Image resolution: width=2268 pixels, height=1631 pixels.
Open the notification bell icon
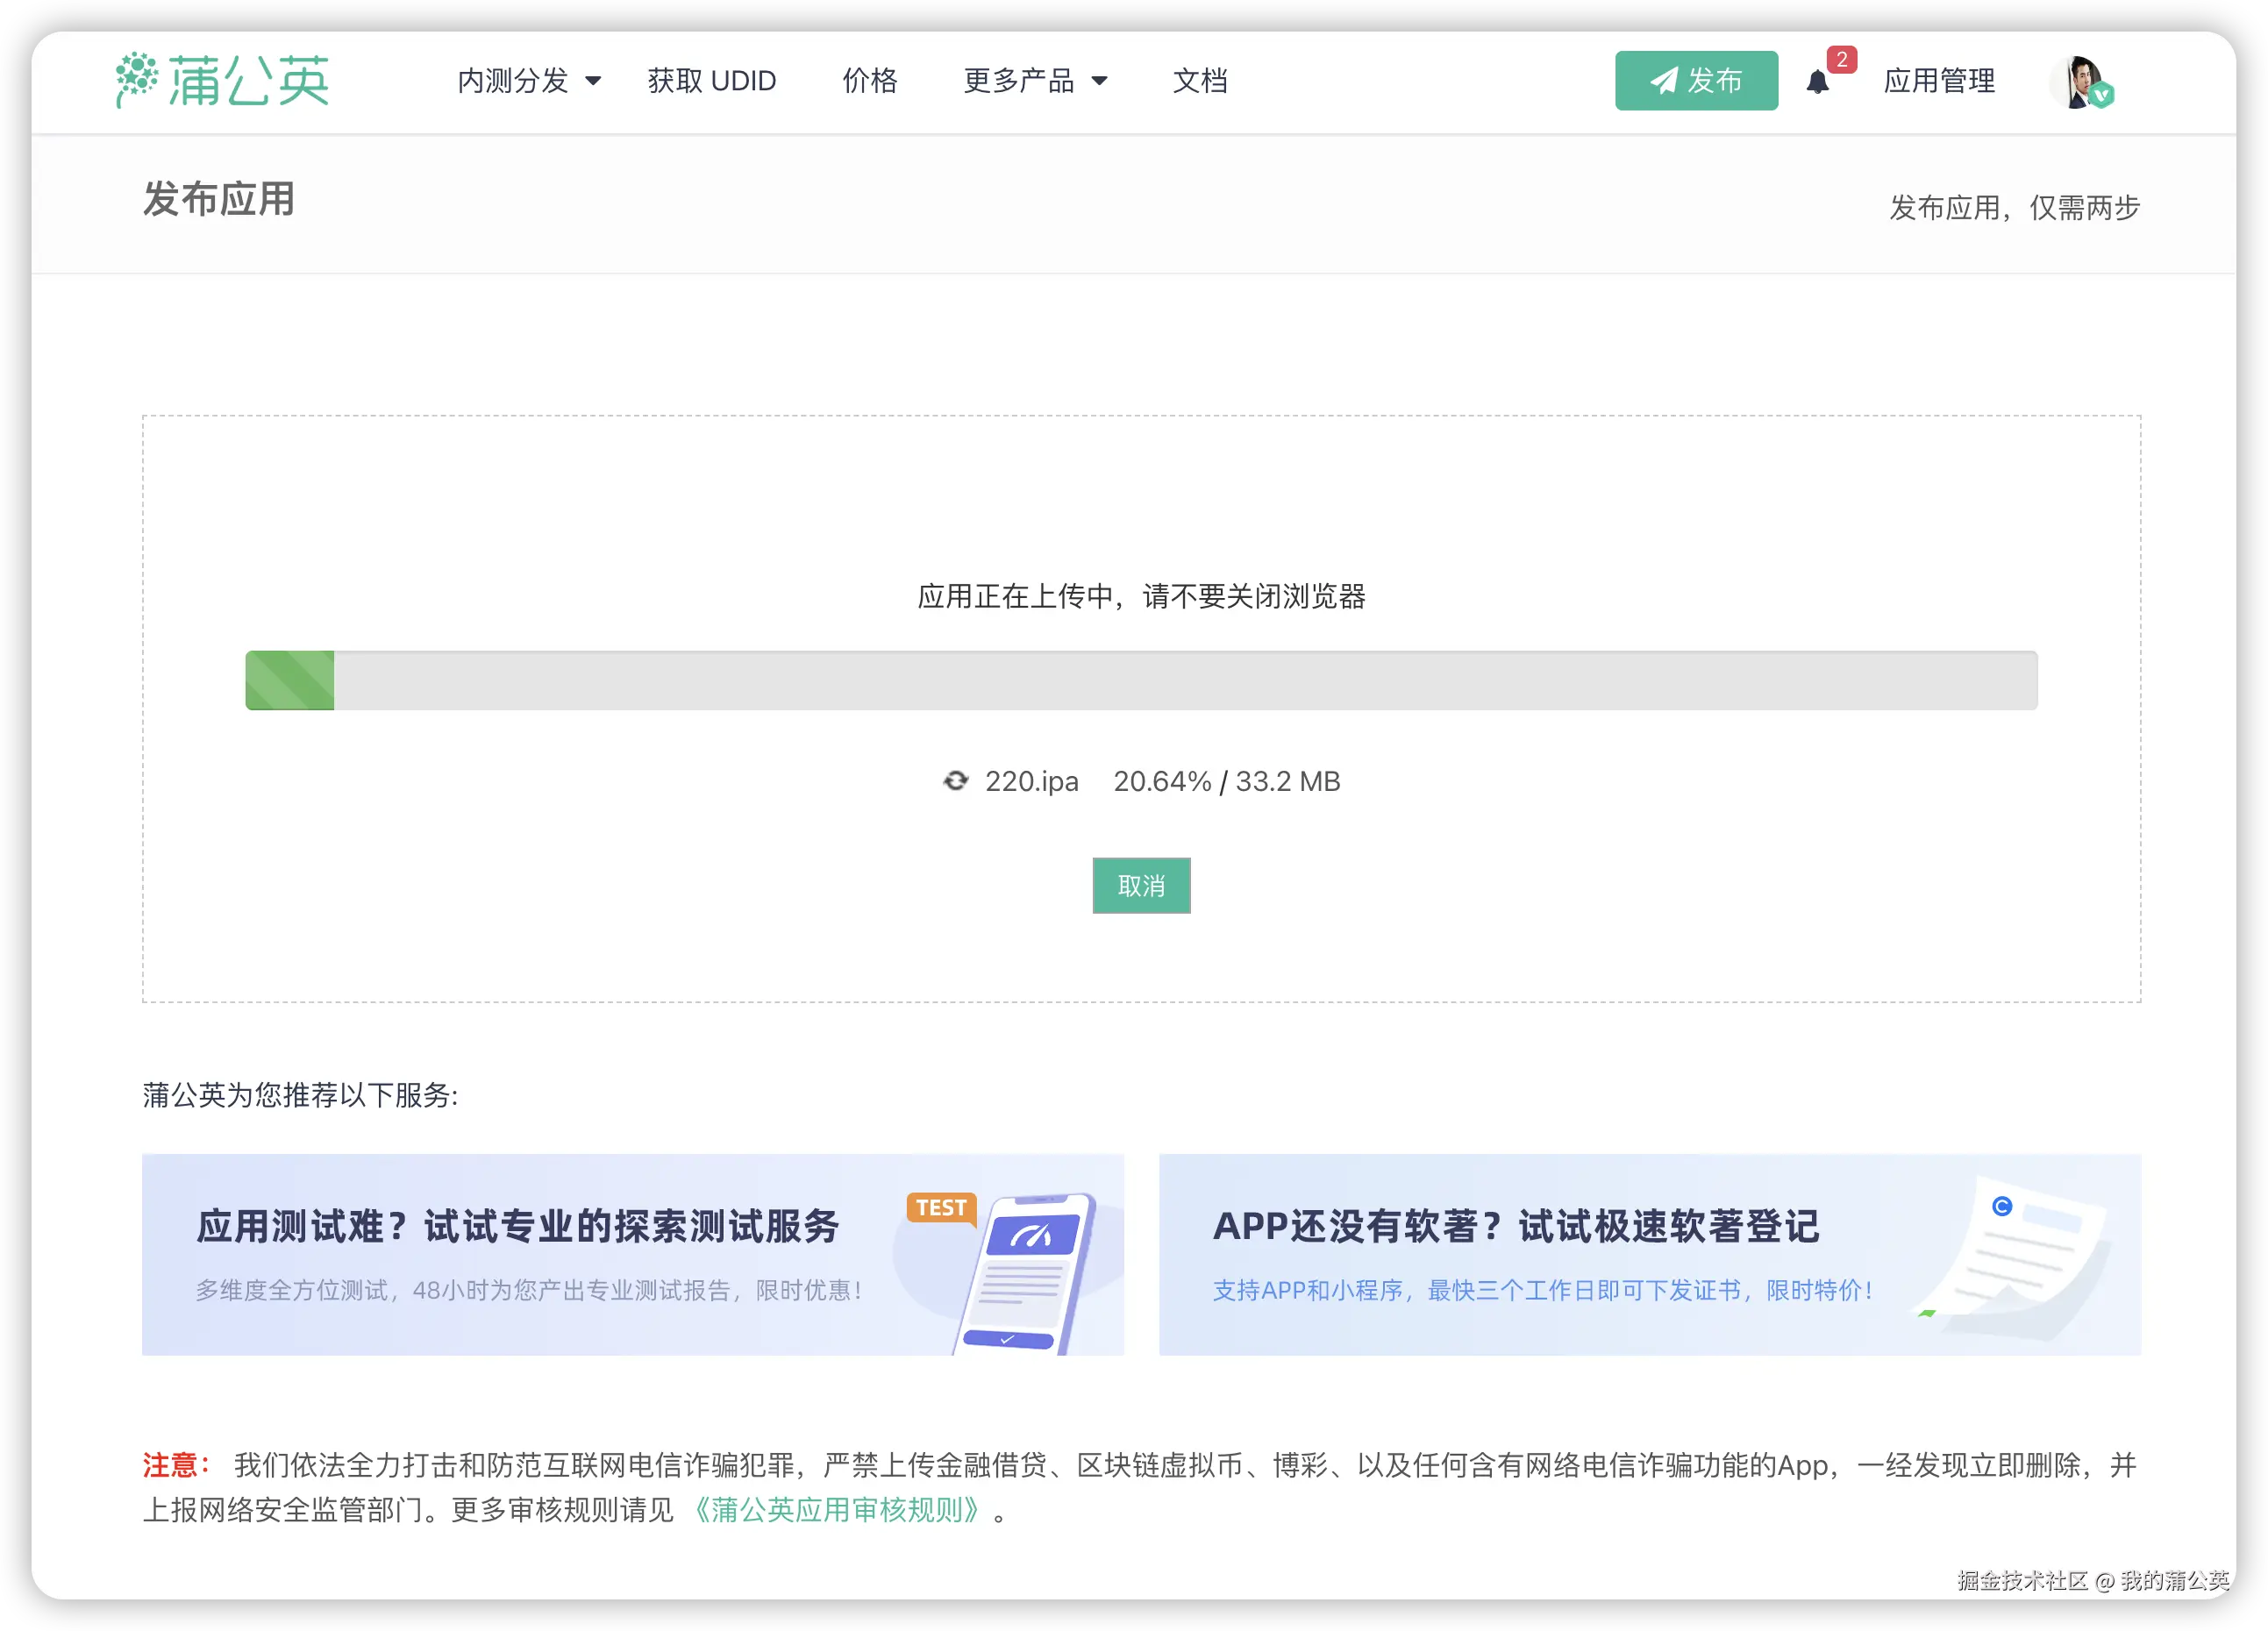pyautogui.click(x=1817, y=82)
